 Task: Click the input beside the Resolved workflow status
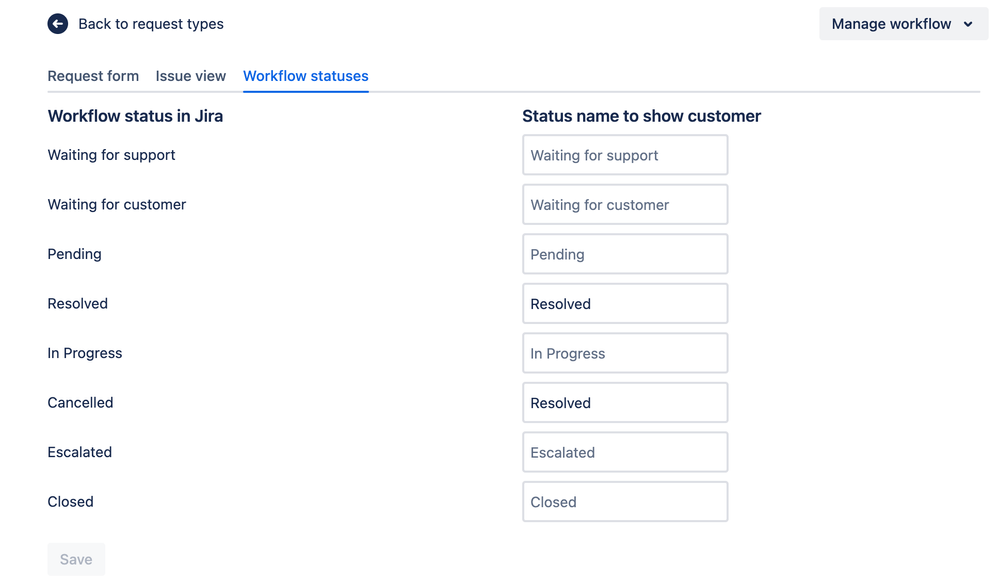(x=625, y=304)
